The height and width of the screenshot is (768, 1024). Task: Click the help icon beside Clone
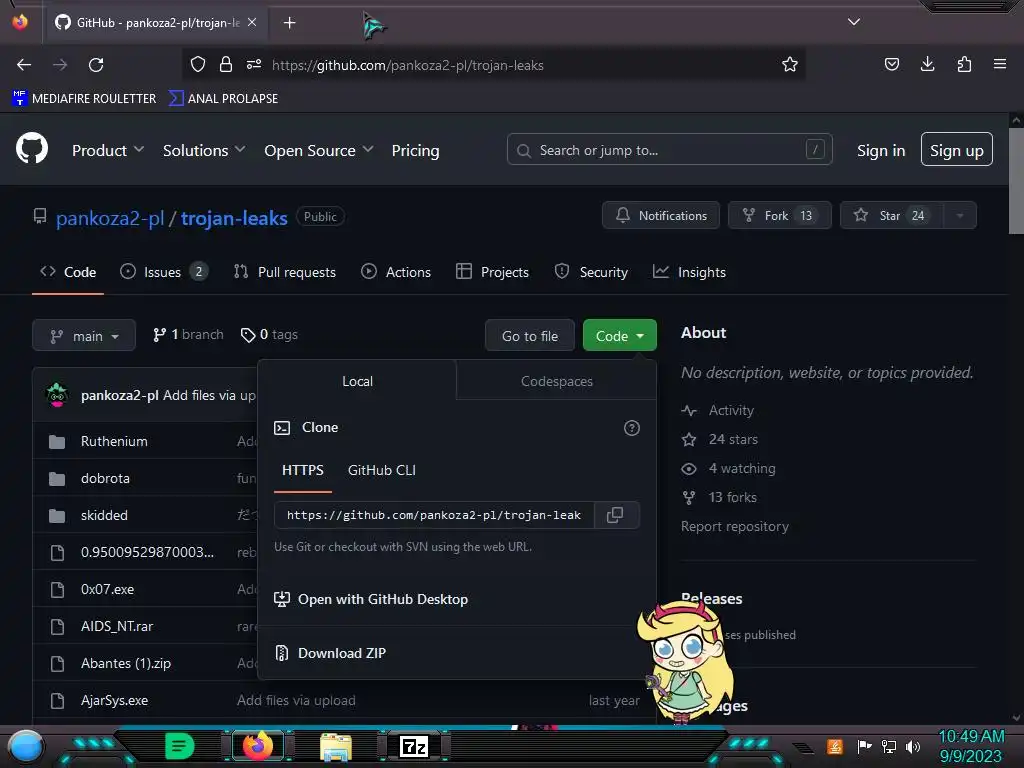click(x=632, y=428)
